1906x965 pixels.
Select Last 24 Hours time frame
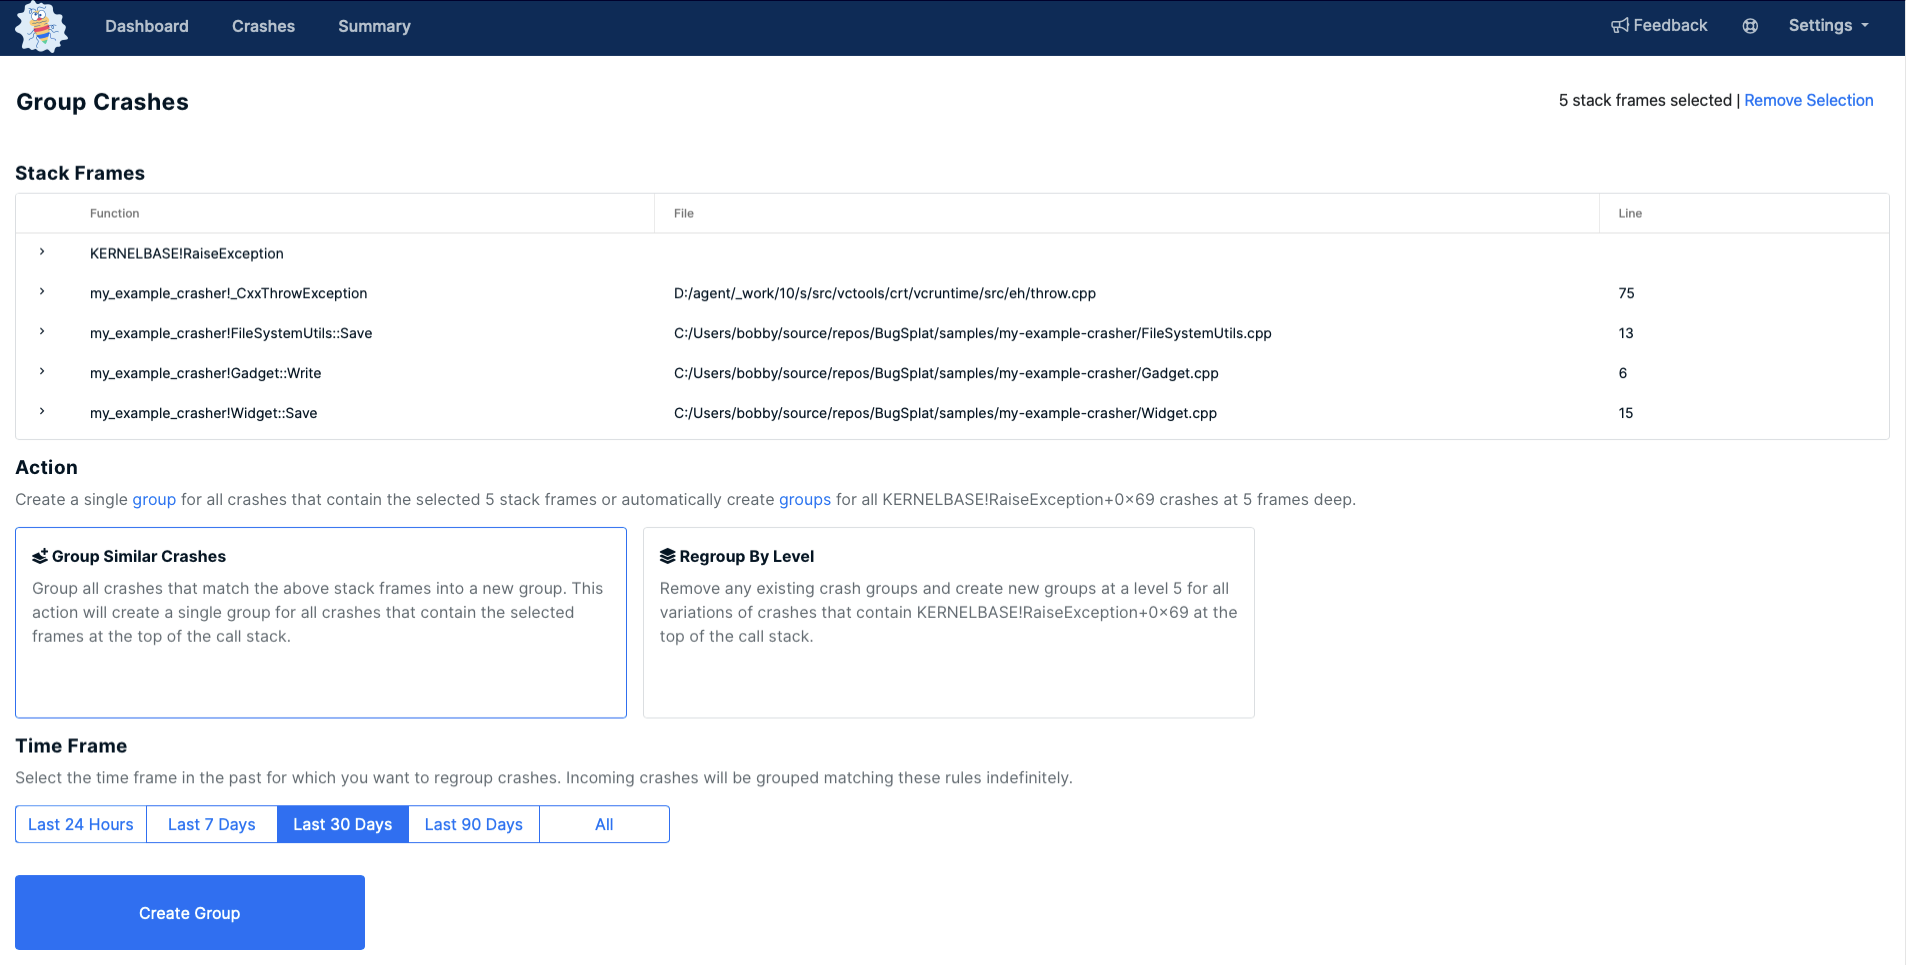coord(81,824)
